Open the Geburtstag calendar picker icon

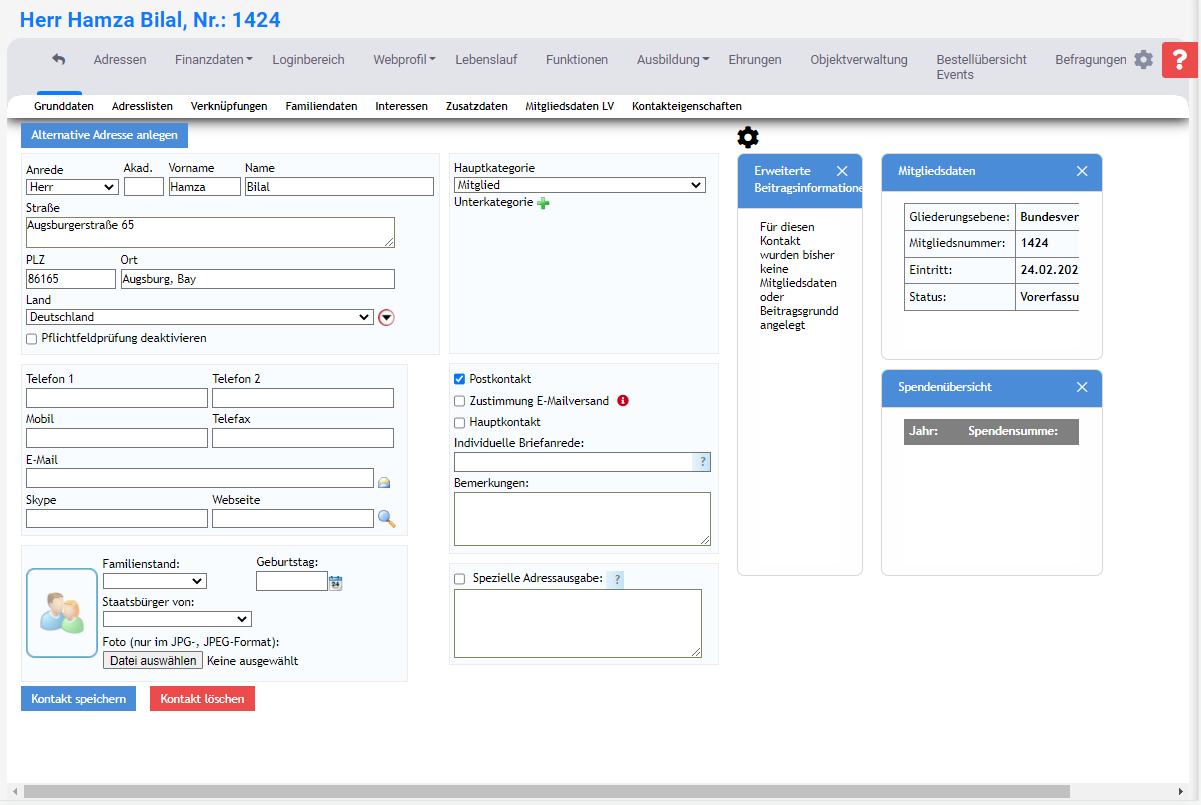(x=336, y=583)
